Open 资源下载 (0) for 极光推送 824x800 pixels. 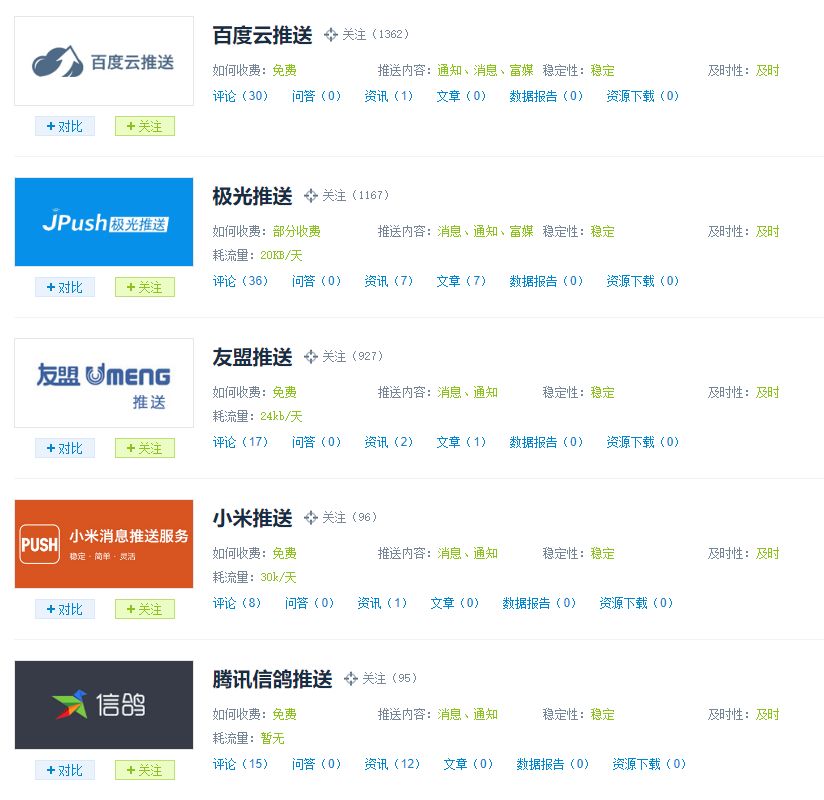pos(643,281)
